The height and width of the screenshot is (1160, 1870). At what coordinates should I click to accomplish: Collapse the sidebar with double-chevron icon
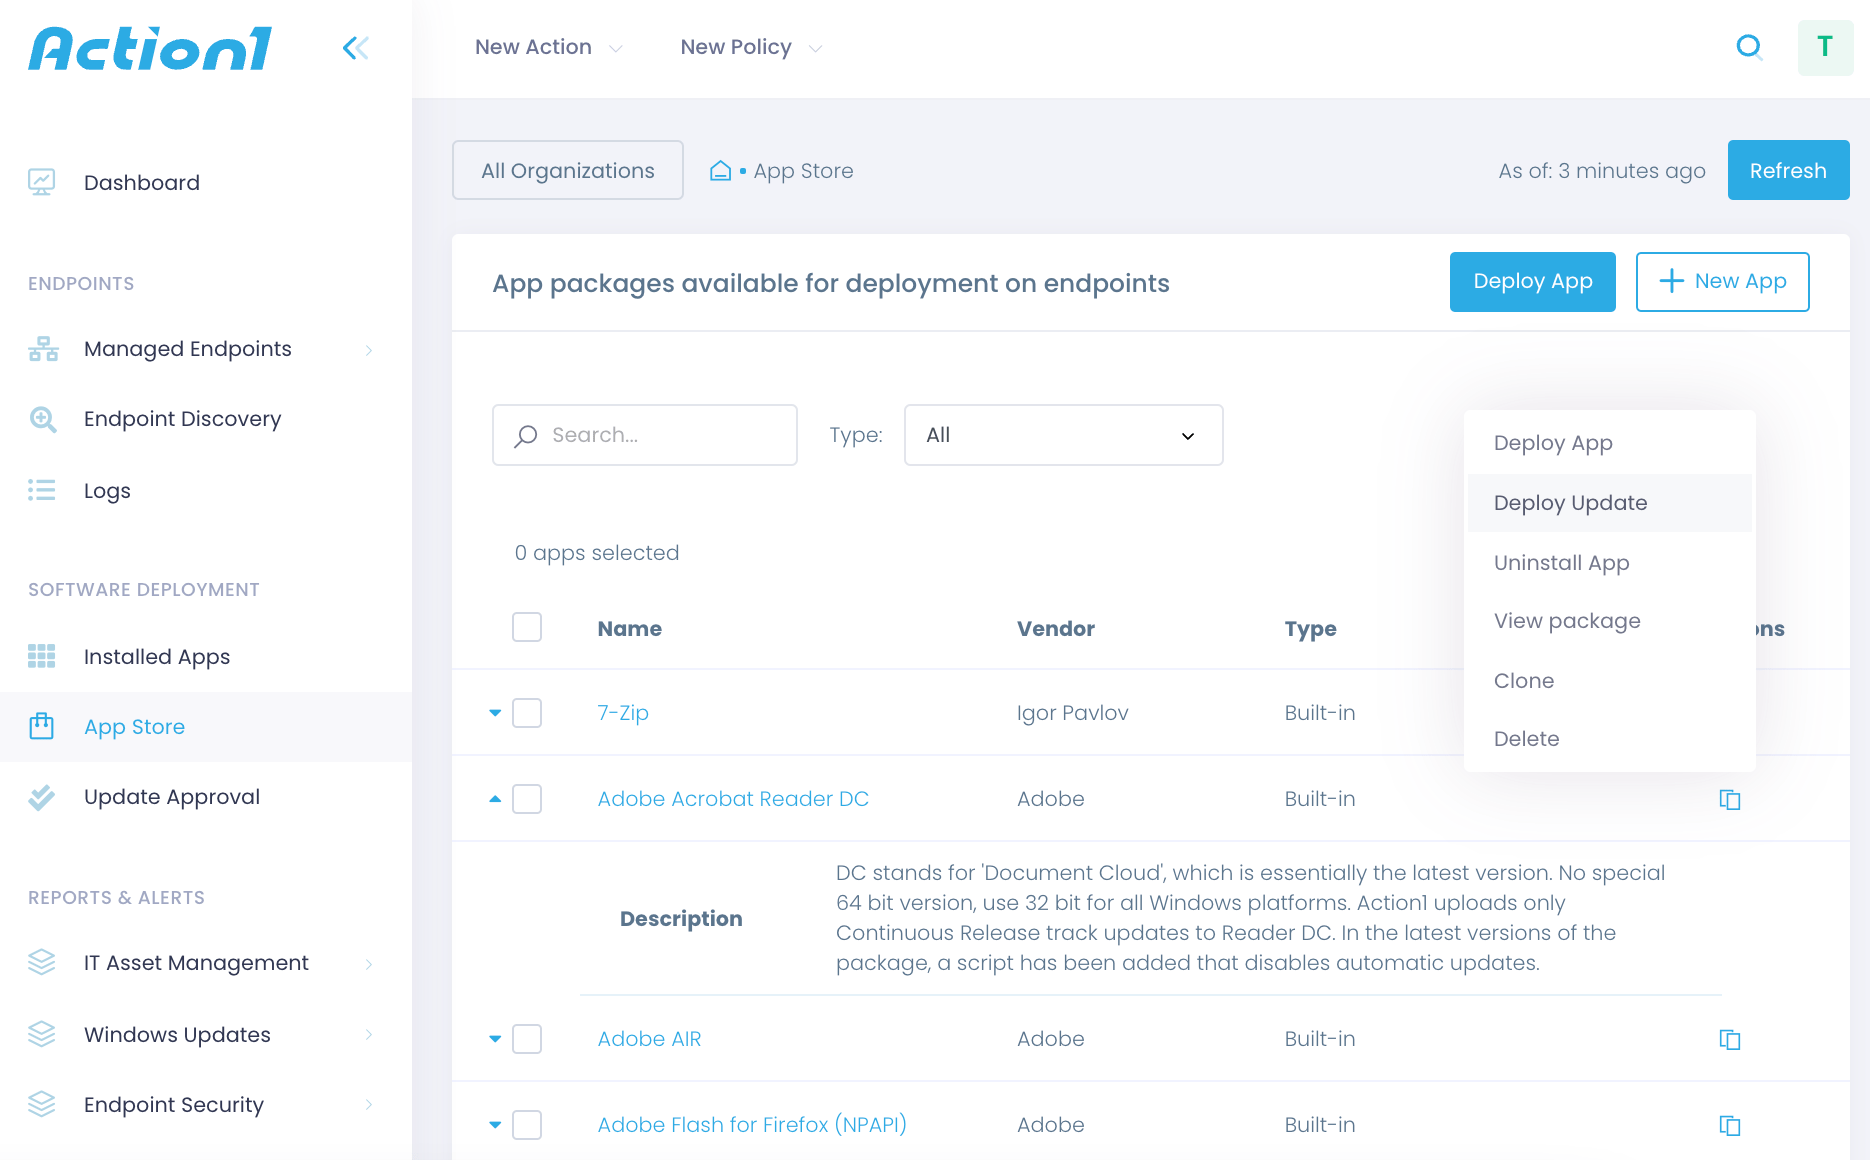pos(355,48)
